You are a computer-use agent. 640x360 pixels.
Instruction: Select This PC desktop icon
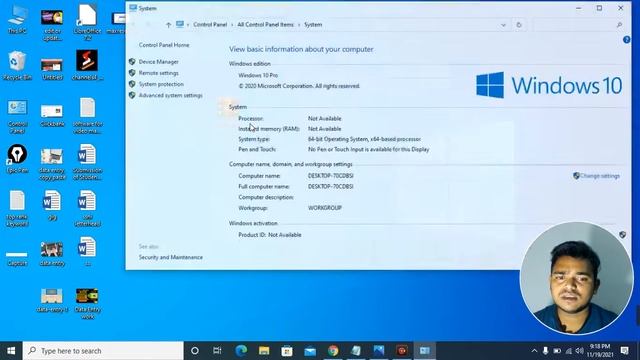[x=17, y=20]
